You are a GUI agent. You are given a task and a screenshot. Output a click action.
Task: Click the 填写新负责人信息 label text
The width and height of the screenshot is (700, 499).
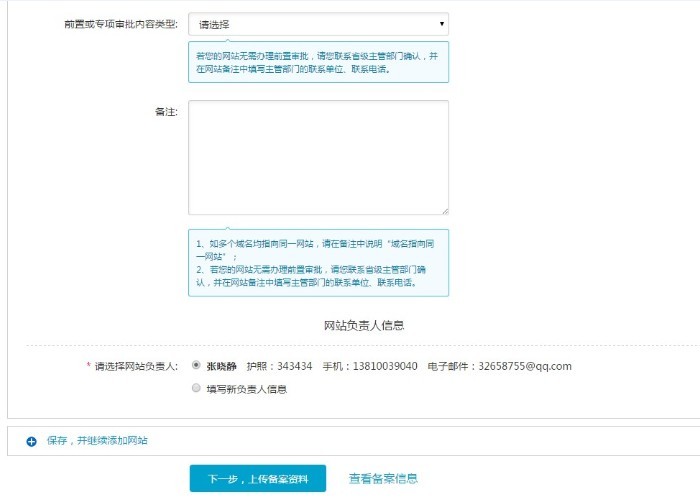tap(247, 389)
